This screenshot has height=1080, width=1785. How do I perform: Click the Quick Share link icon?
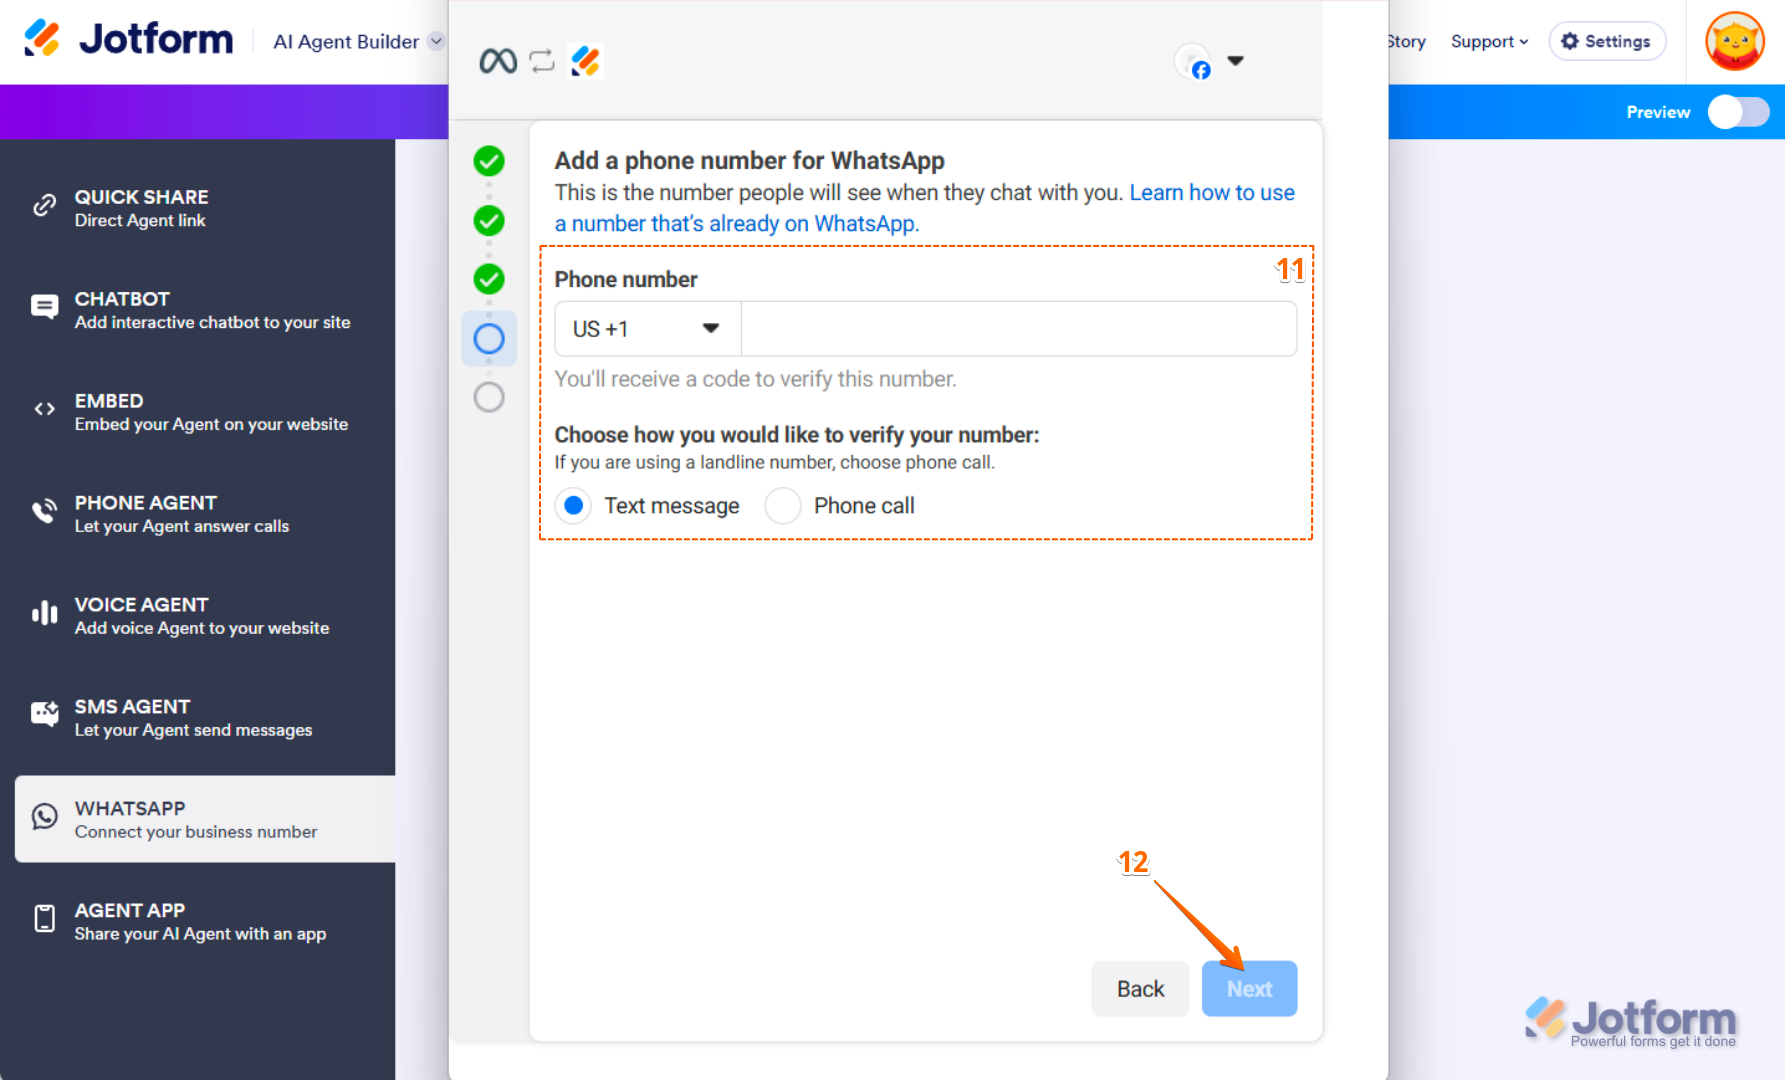45,205
